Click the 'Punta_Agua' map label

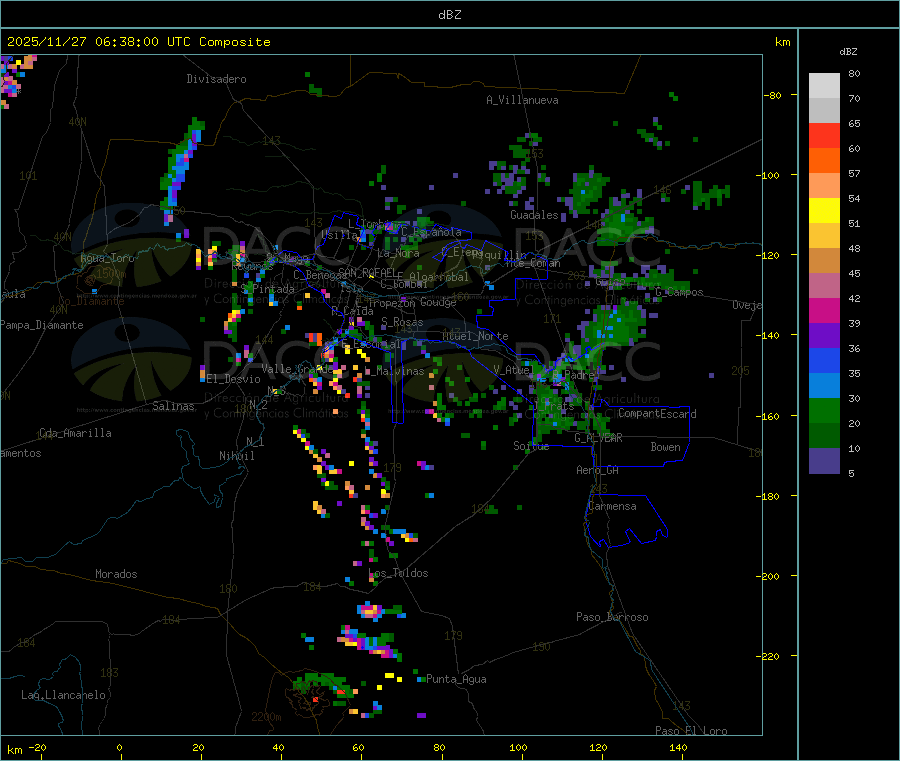(x=456, y=679)
